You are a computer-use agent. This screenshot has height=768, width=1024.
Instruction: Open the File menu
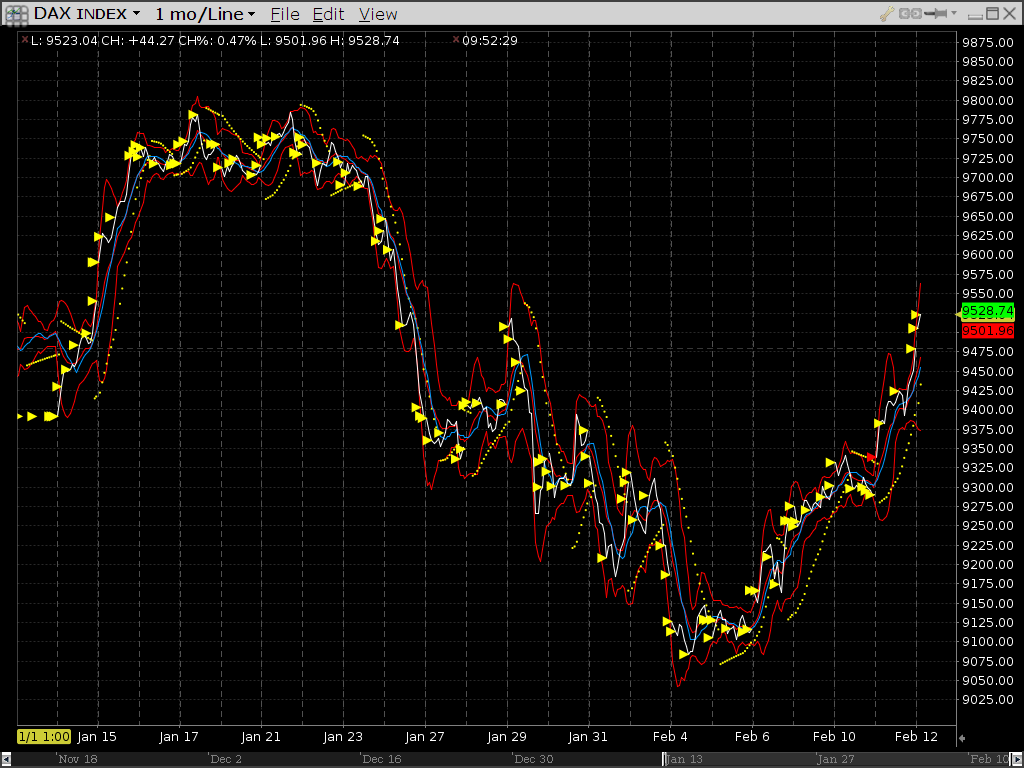[285, 14]
